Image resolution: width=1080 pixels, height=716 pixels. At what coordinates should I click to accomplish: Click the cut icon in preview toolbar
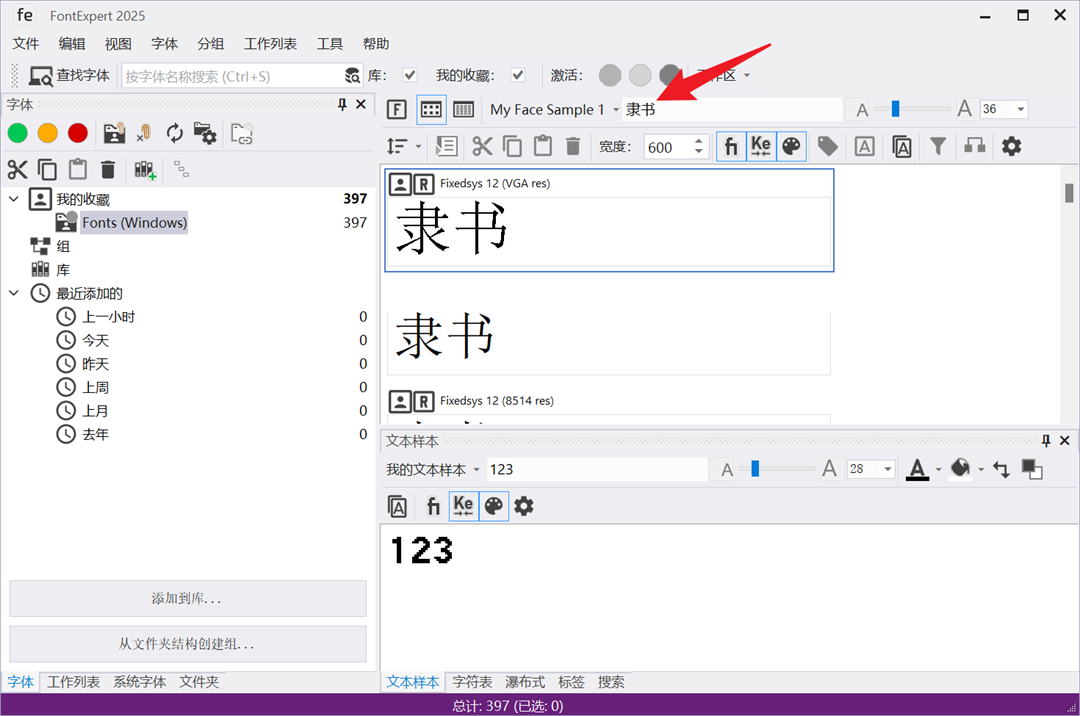tap(482, 146)
